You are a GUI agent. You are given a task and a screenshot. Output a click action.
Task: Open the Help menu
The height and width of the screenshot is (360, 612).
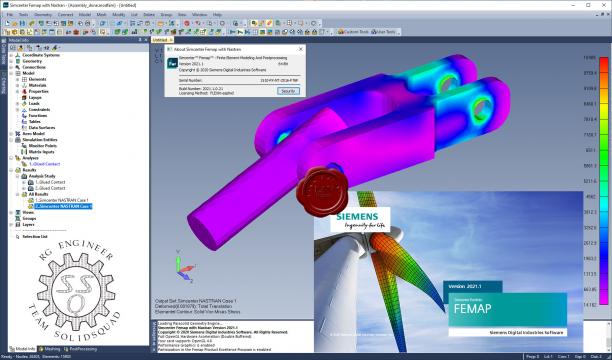(217, 14)
